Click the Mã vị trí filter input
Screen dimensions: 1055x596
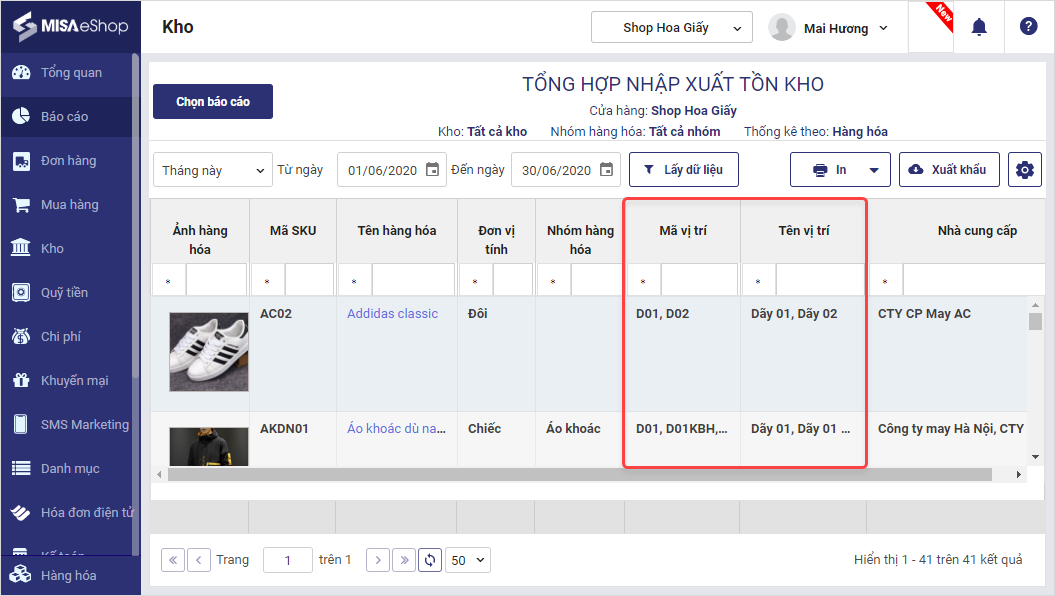(699, 280)
